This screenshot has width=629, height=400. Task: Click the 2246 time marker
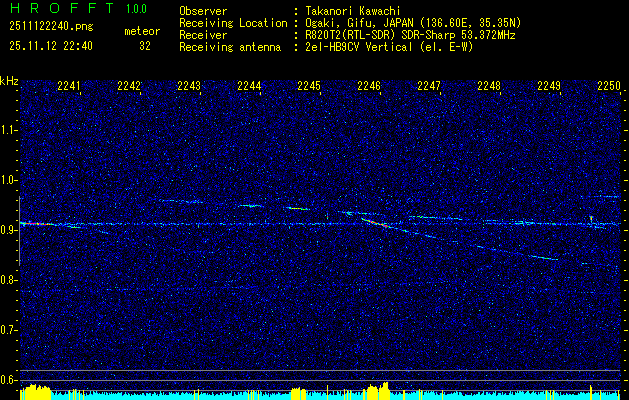pos(369,86)
